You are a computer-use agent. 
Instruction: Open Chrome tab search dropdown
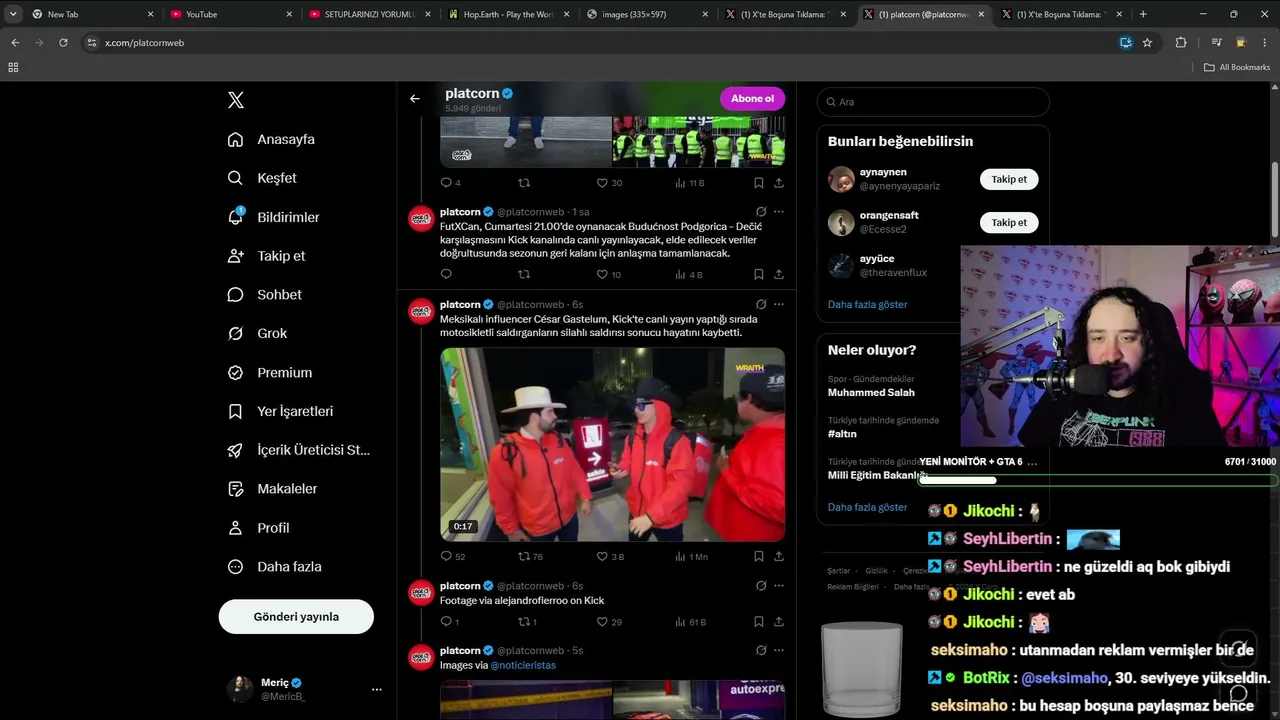[x=13, y=14]
